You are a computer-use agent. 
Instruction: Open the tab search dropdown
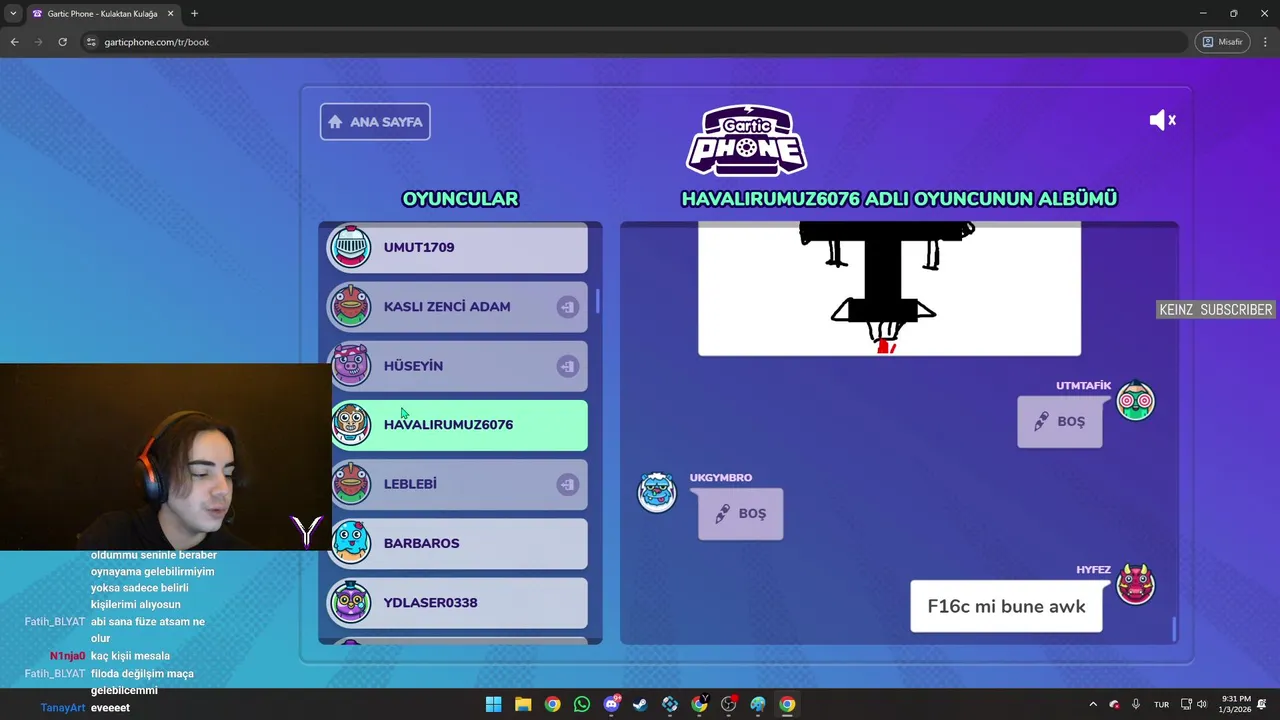(x=12, y=14)
